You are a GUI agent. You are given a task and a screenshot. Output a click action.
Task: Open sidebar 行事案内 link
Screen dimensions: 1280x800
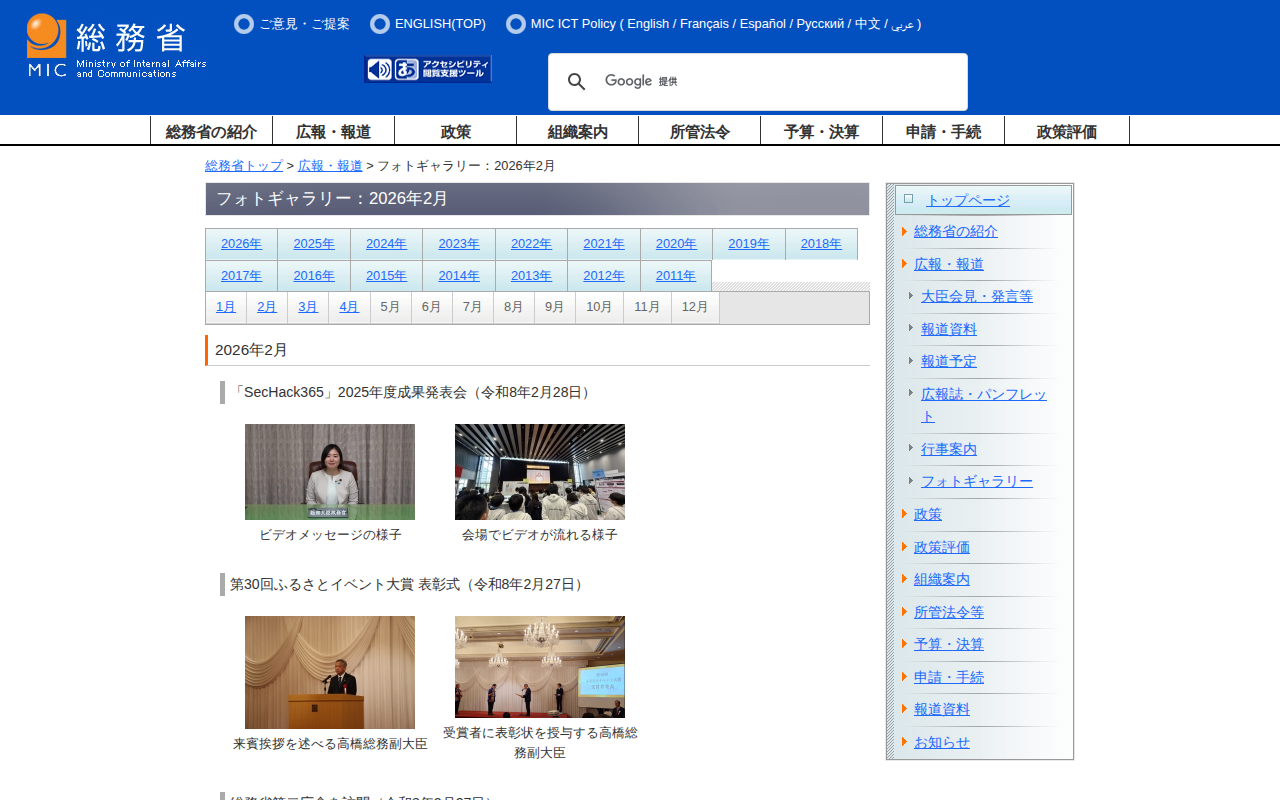point(949,450)
